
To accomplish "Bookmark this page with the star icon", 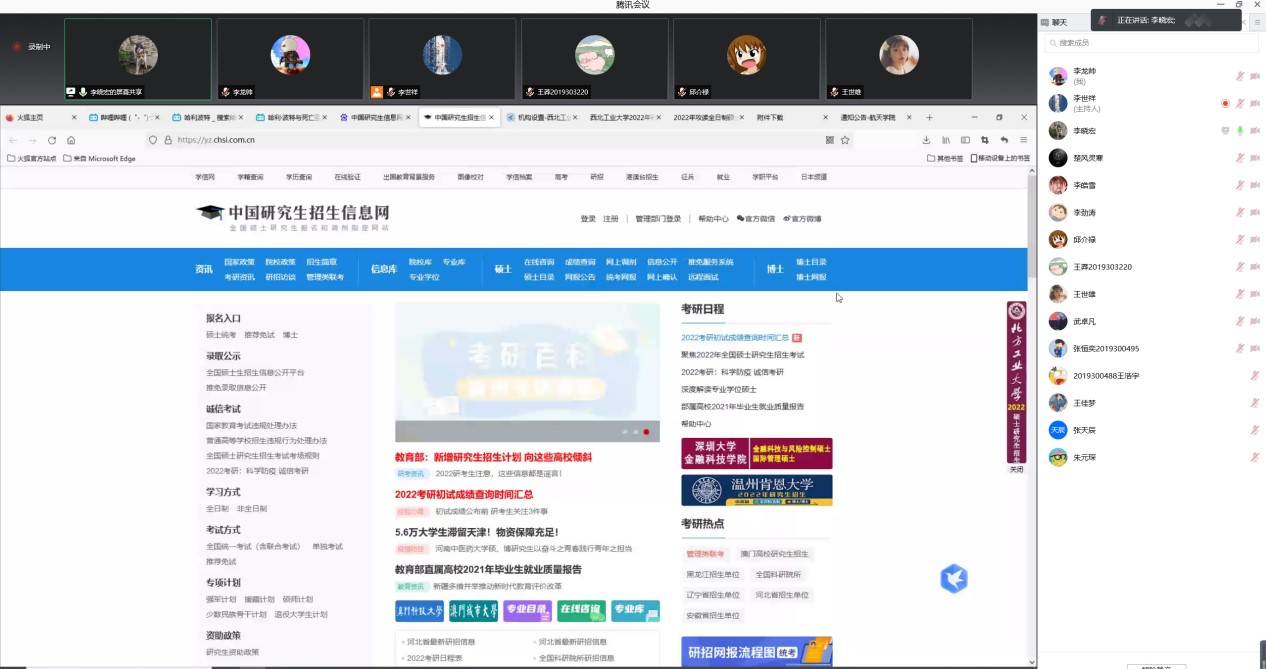I will tap(845, 140).
